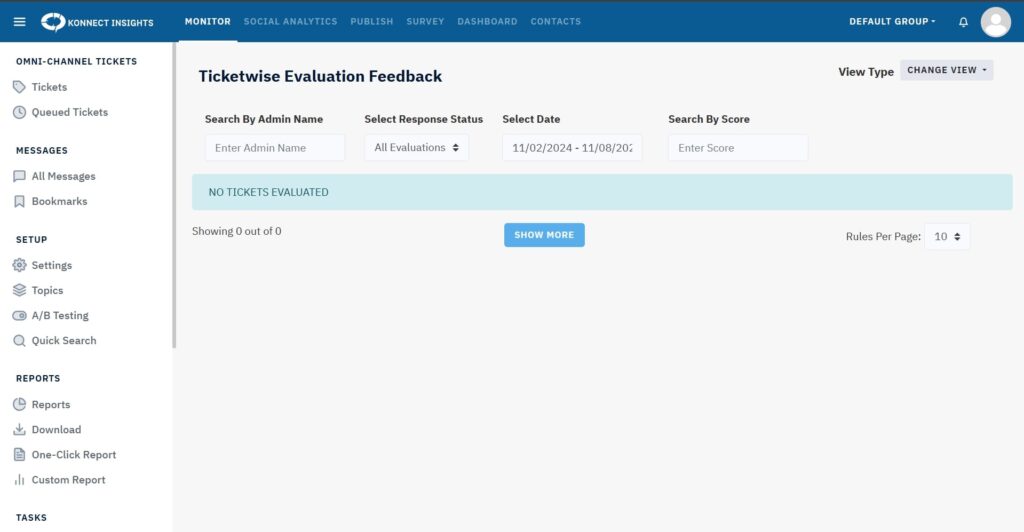Open the Rules Per Page dropdown
Viewport: 1024px width, 532px height.
tap(946, 237)
